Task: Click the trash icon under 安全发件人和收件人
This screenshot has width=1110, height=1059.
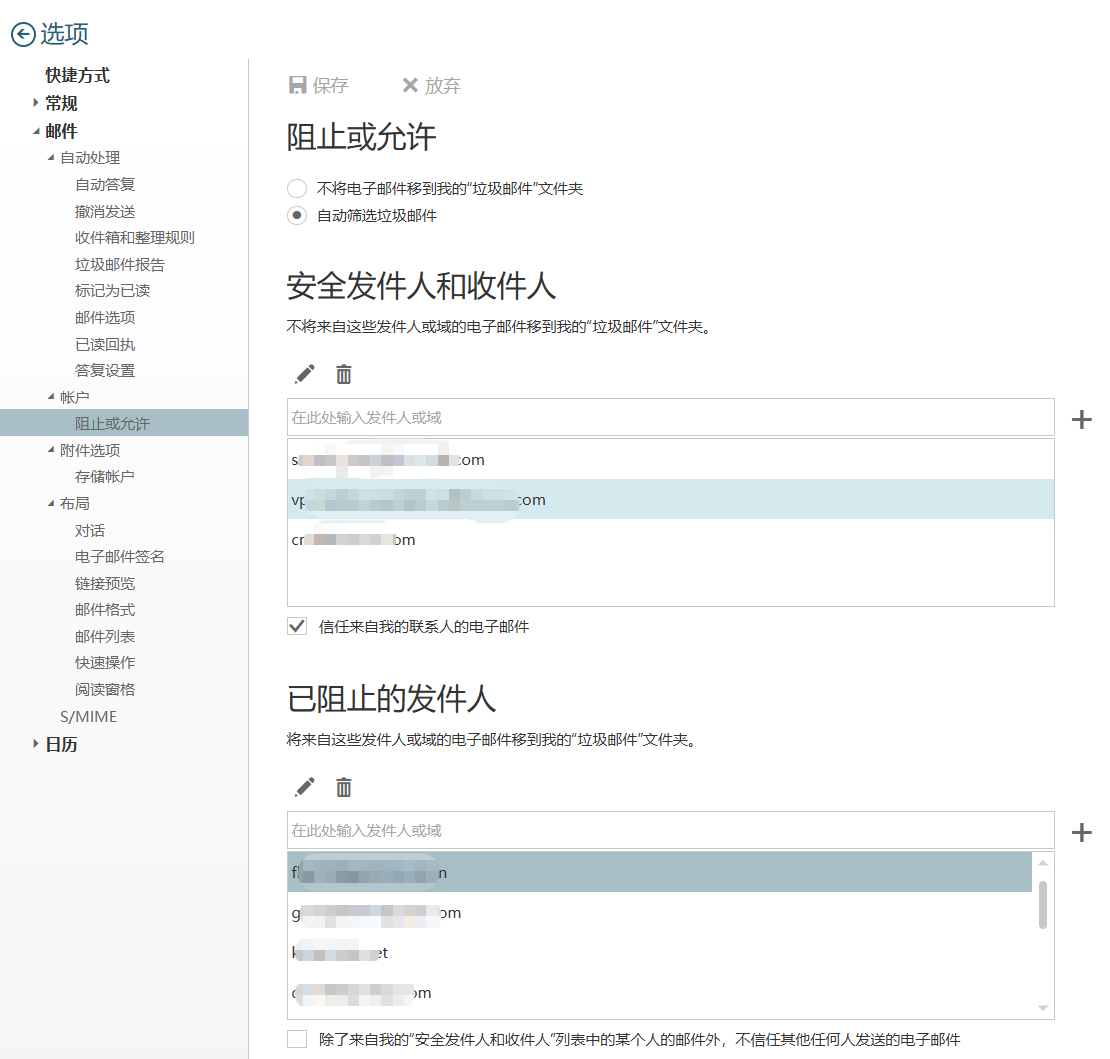Action: coord(344,374)
